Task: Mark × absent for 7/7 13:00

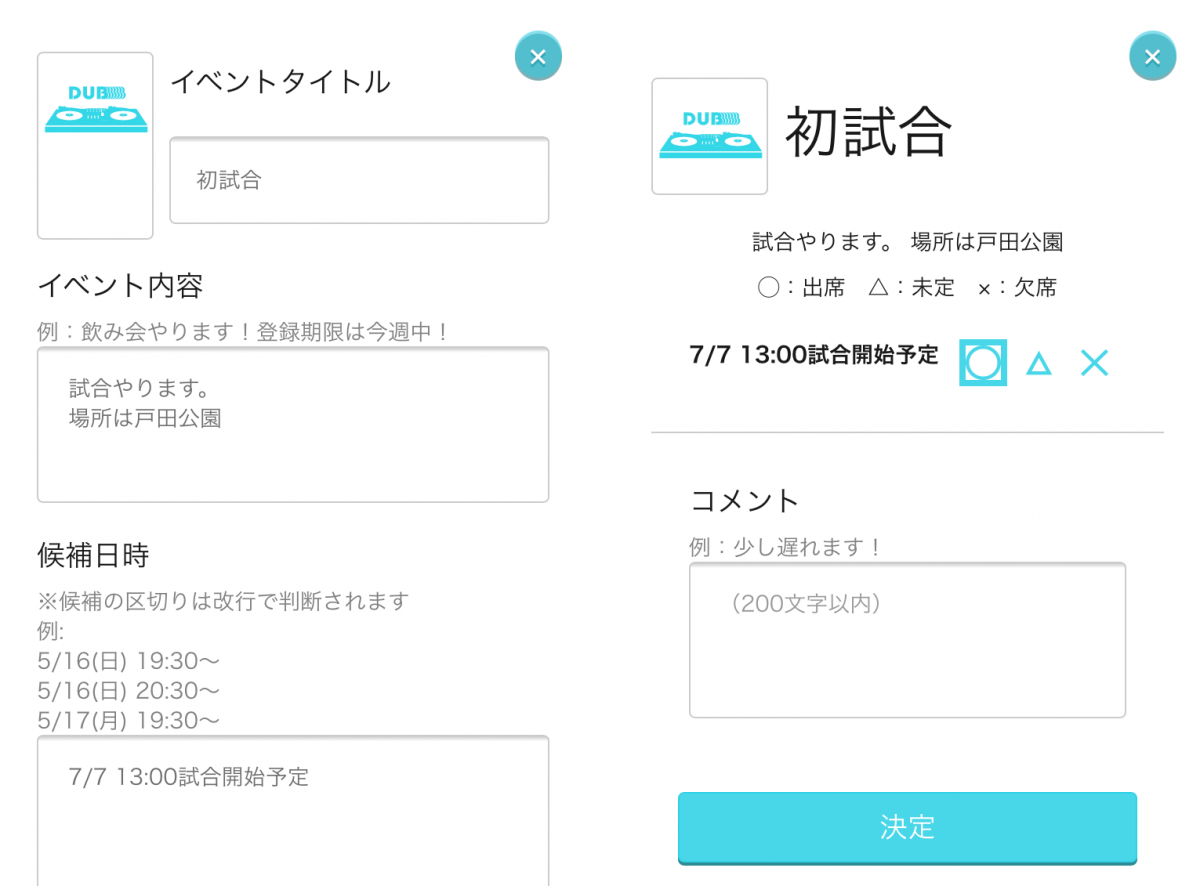Action: click(1095, 363)
